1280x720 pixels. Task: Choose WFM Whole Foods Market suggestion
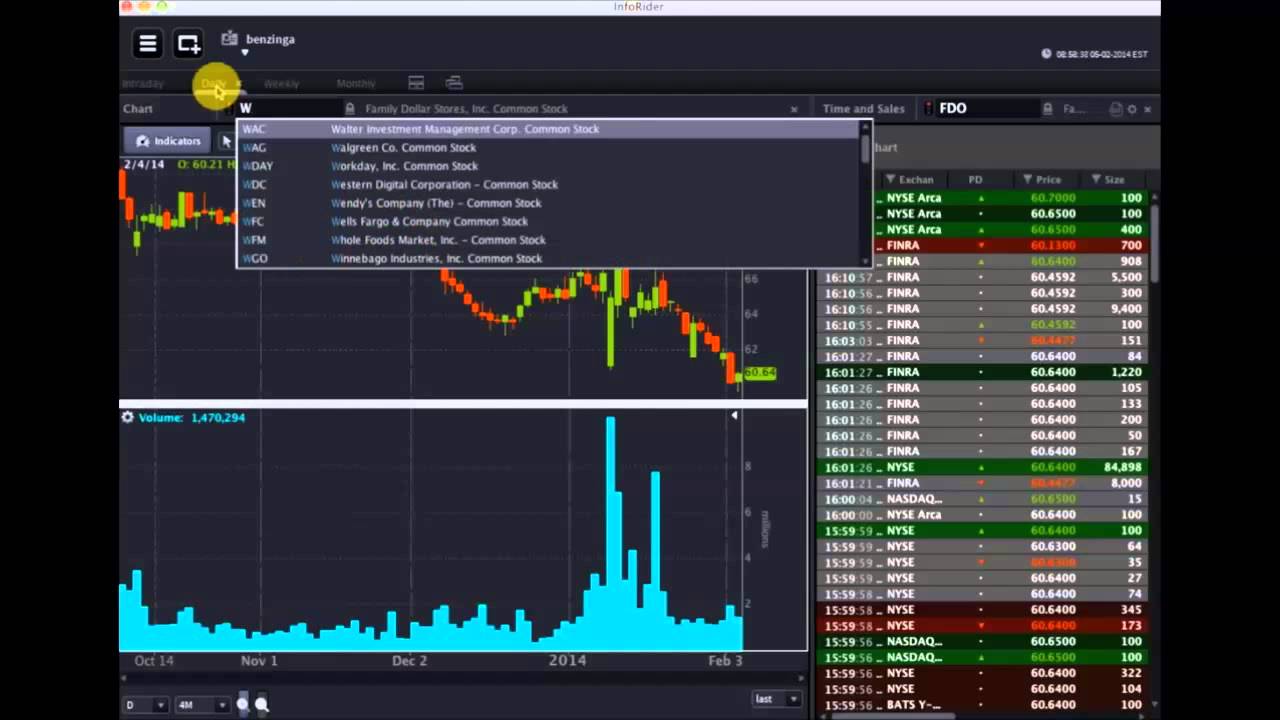click(548, 240)
